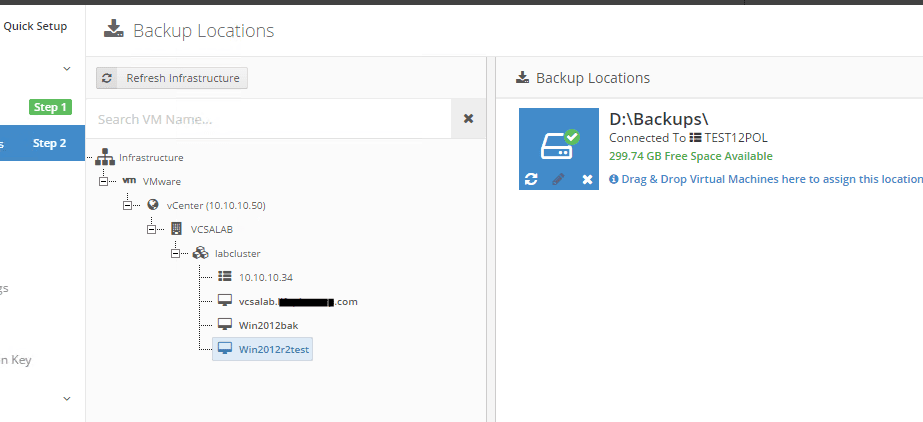Remove backup location with the X icon
The image size is (923, 422).
click(587, 179)
